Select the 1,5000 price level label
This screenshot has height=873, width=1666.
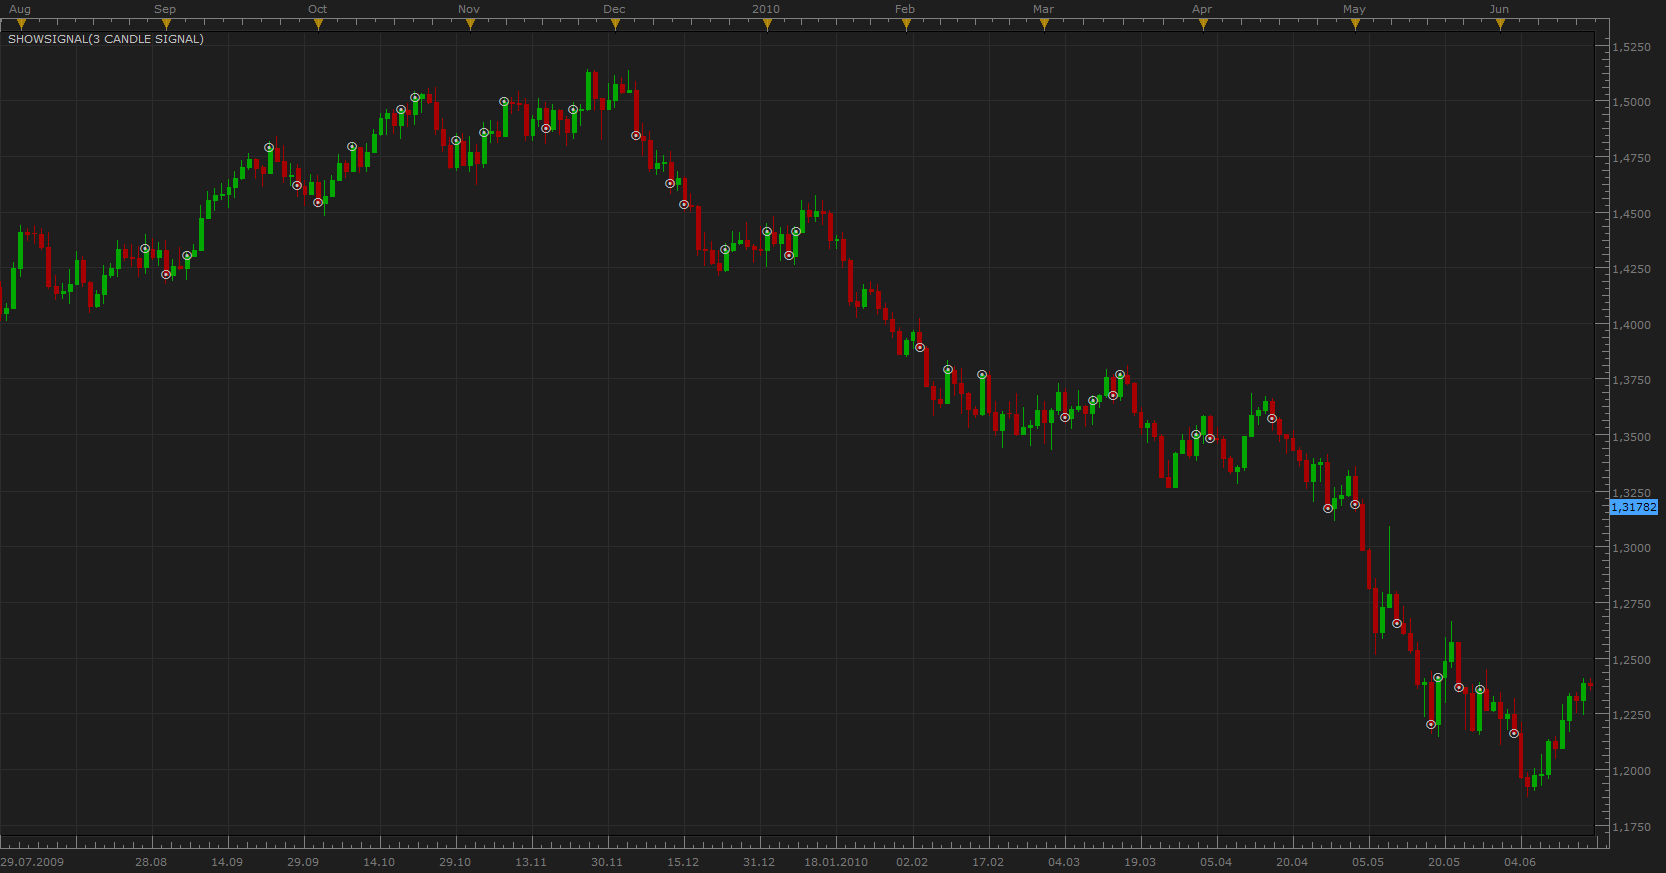1631,102
